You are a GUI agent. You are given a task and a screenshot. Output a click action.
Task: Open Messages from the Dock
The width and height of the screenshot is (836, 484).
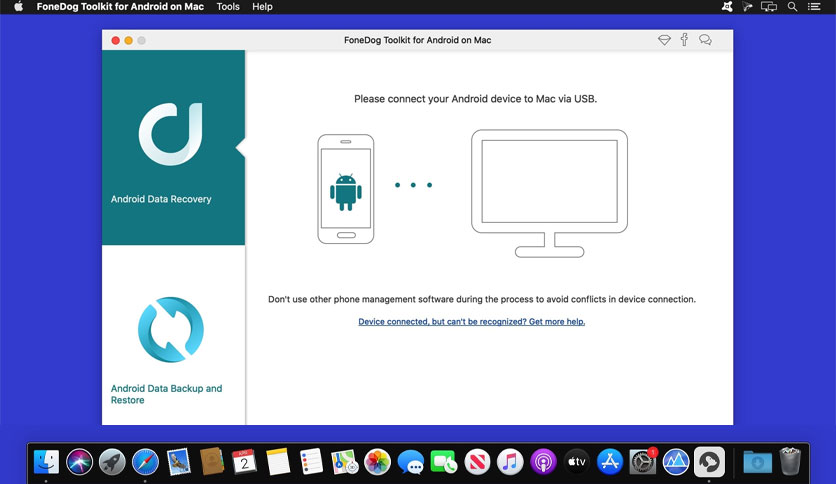coord(411,462)
